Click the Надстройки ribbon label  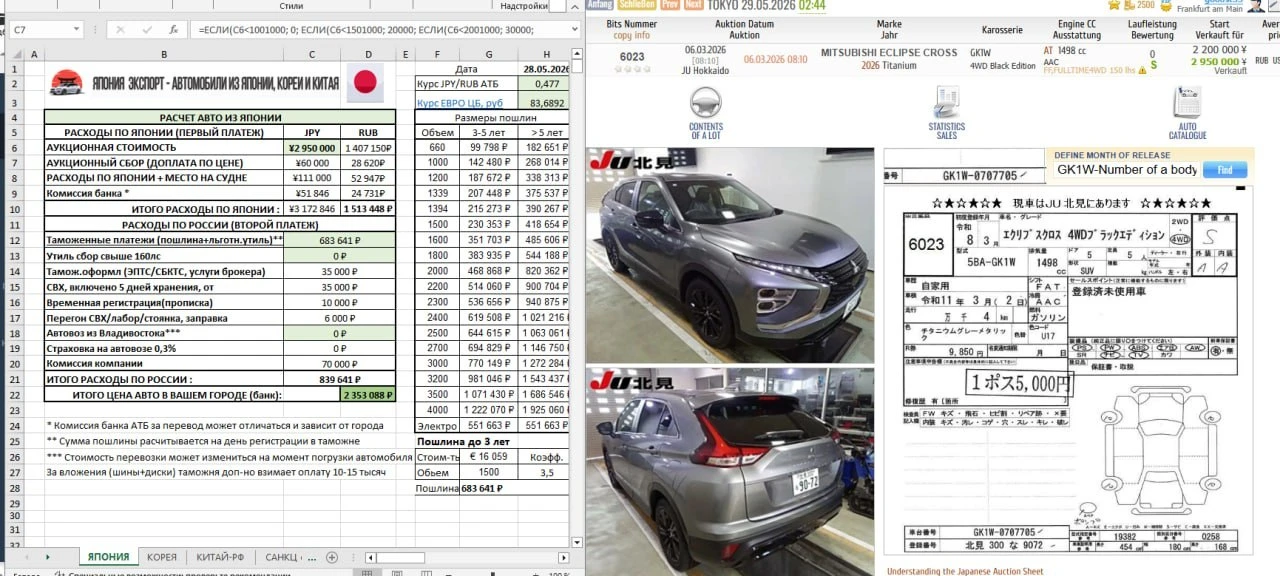(x=523, y=5)
